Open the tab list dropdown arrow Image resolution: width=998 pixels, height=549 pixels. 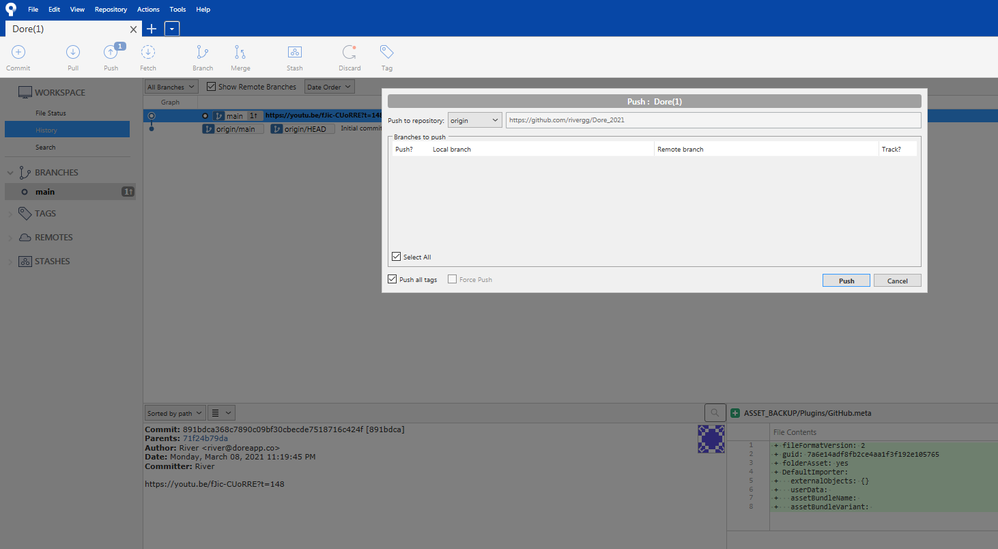(x=172, y=29)
